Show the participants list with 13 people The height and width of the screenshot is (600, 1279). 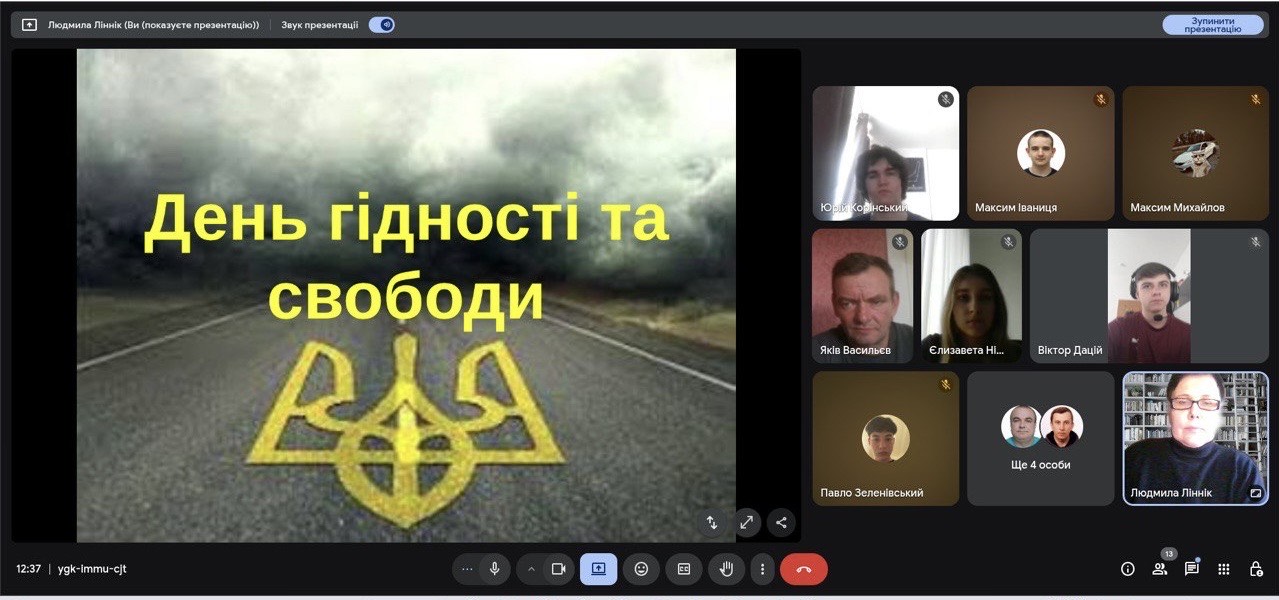(x=1160, y=569)
